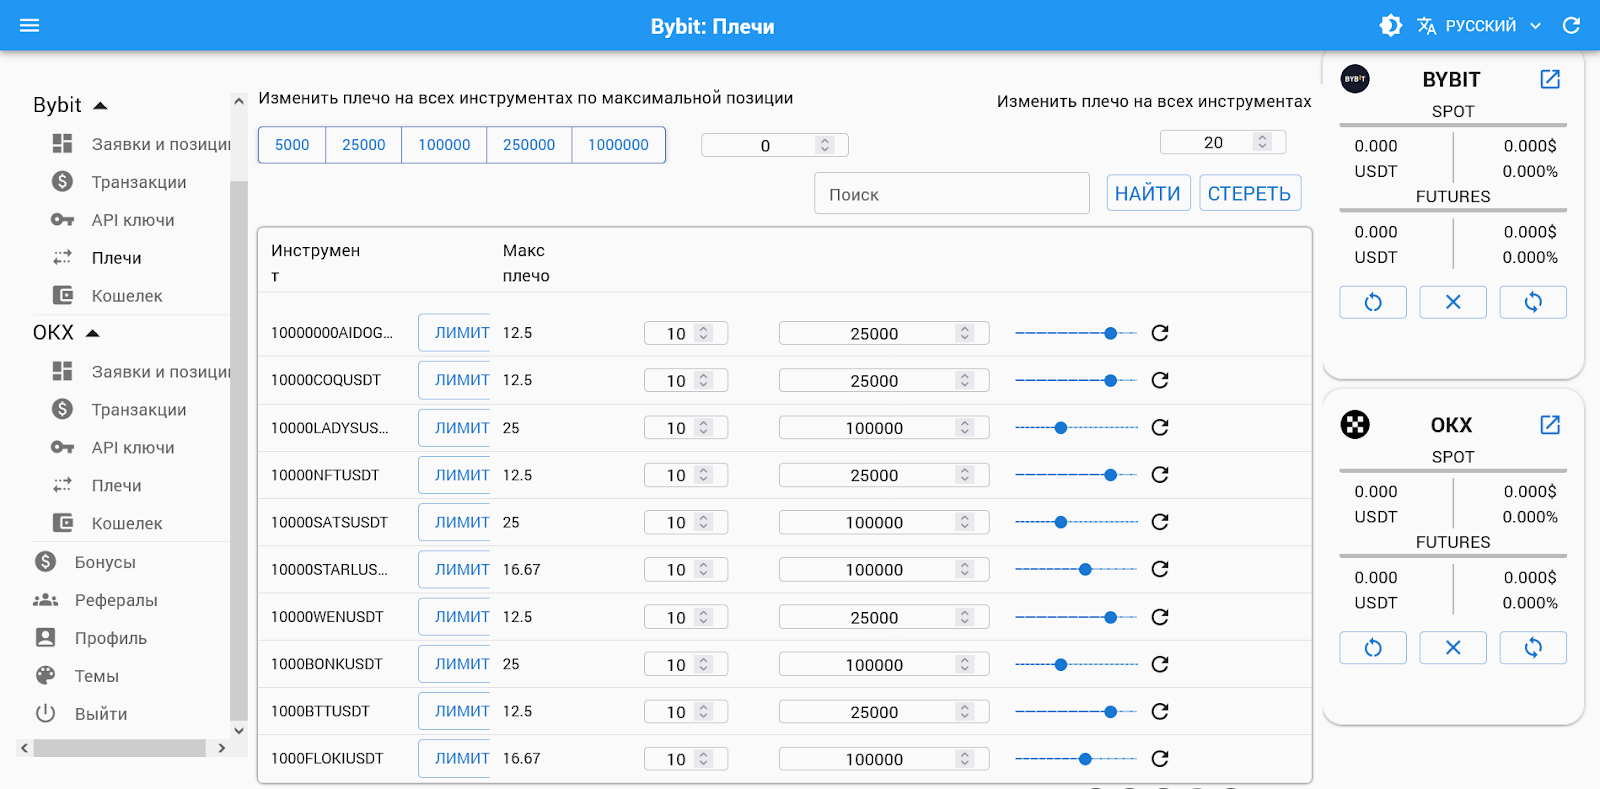Click the refresh icon in top header
This screenshot has height=789, width=1600.
coord(1571,25)
